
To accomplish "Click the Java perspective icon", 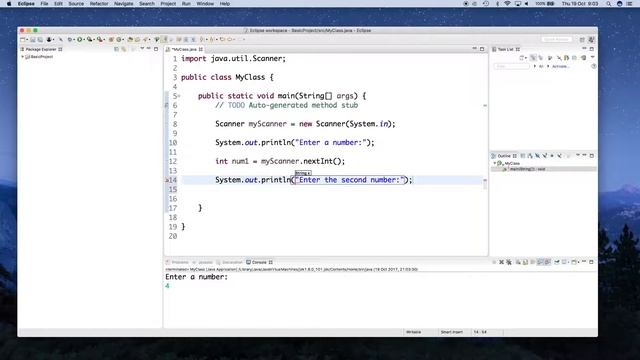I will tap(591, 40).
